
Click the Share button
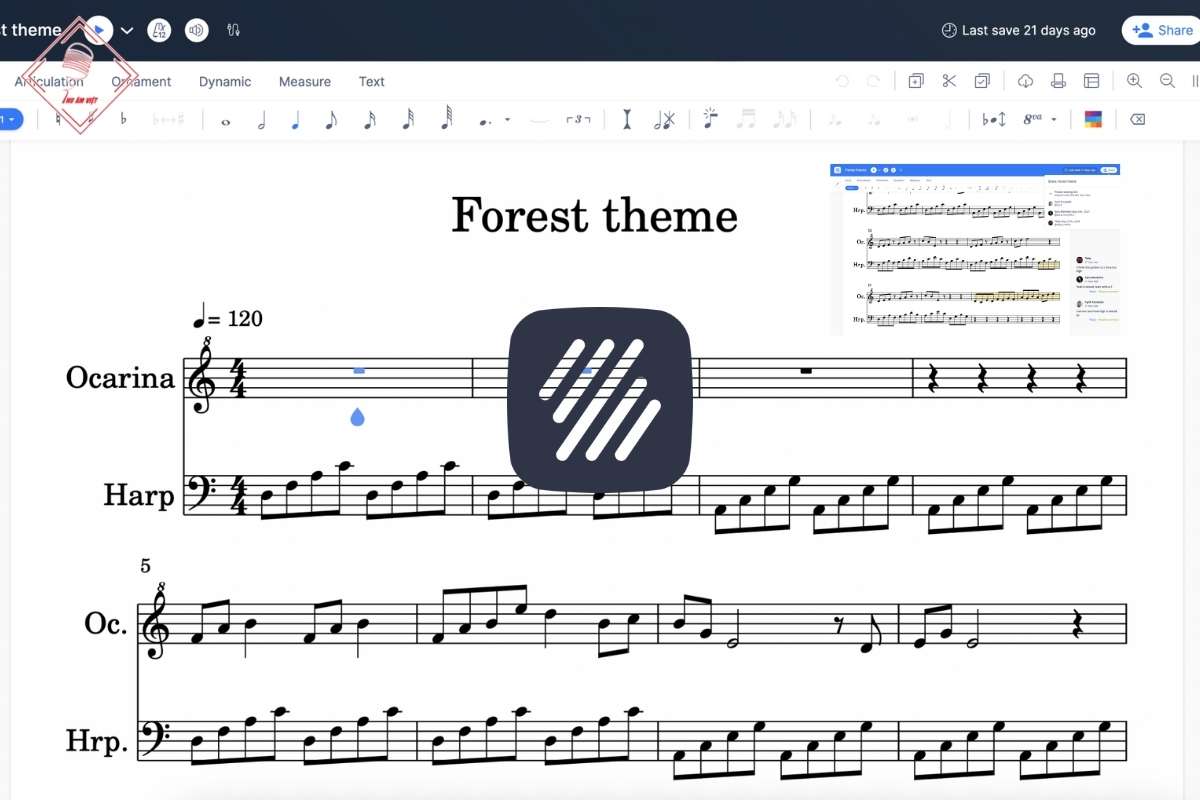tap(1161, 30)
